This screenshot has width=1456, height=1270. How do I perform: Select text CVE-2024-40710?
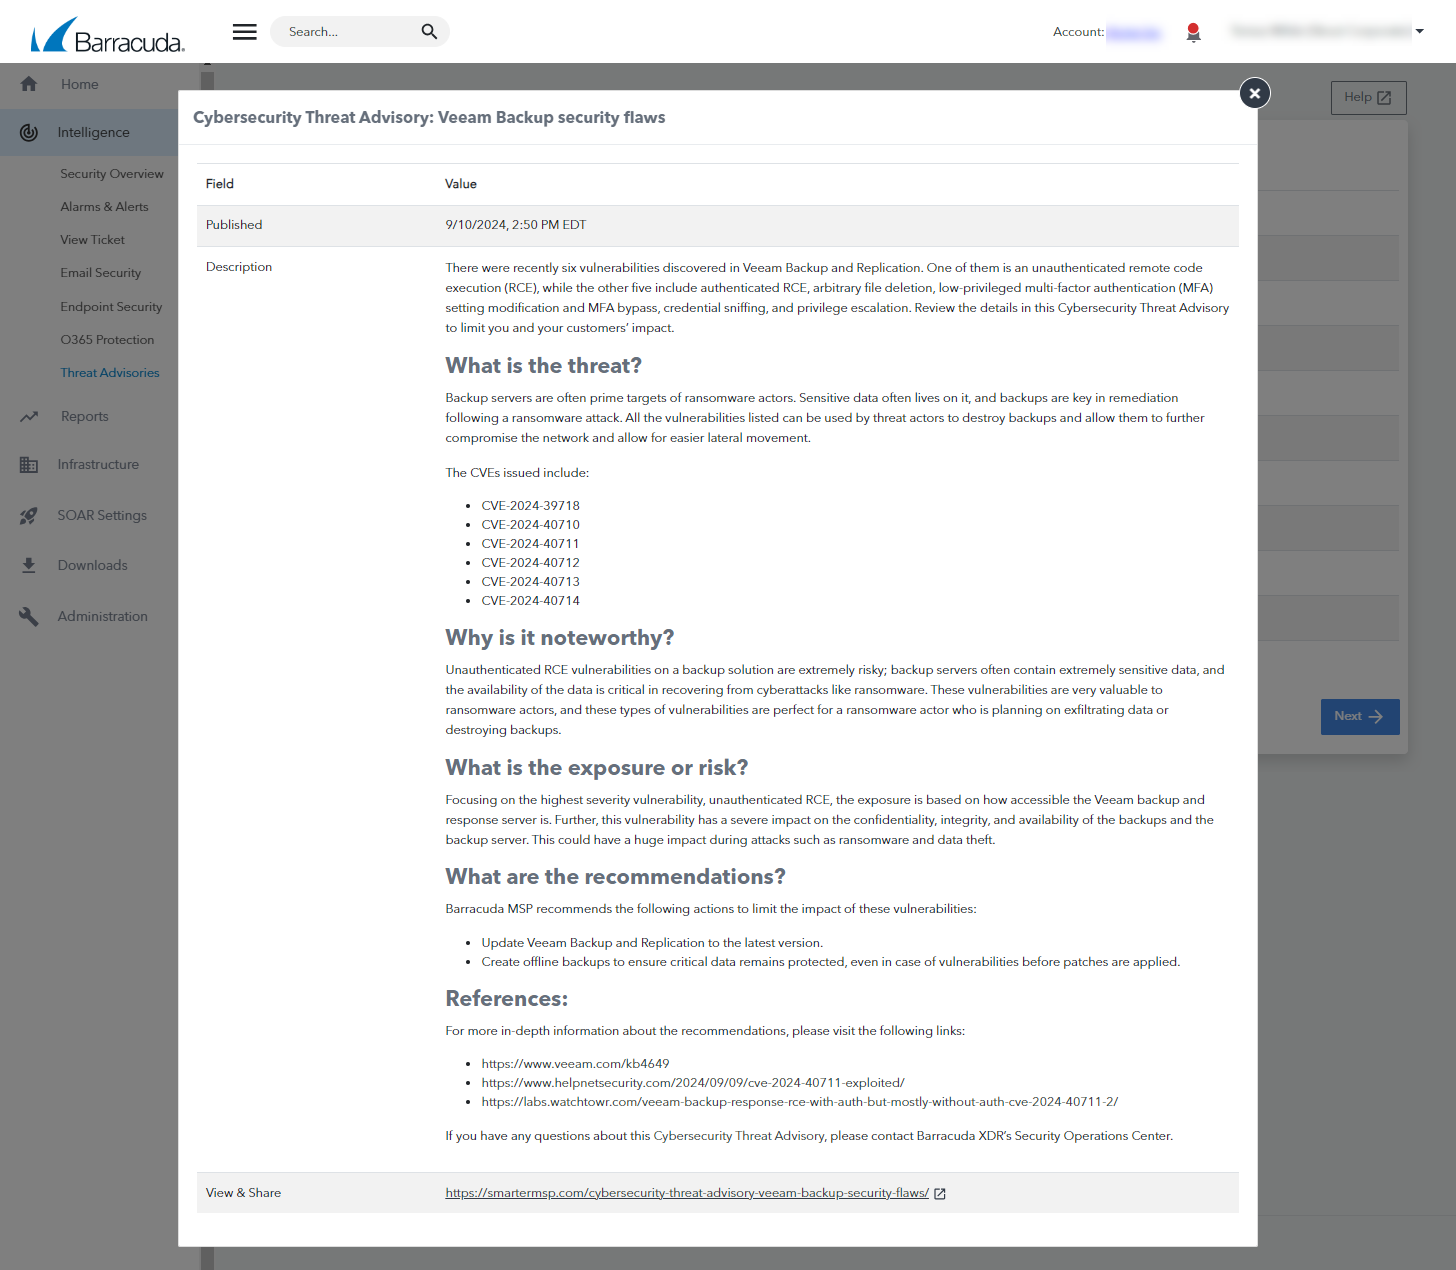(x=530, y=525)
